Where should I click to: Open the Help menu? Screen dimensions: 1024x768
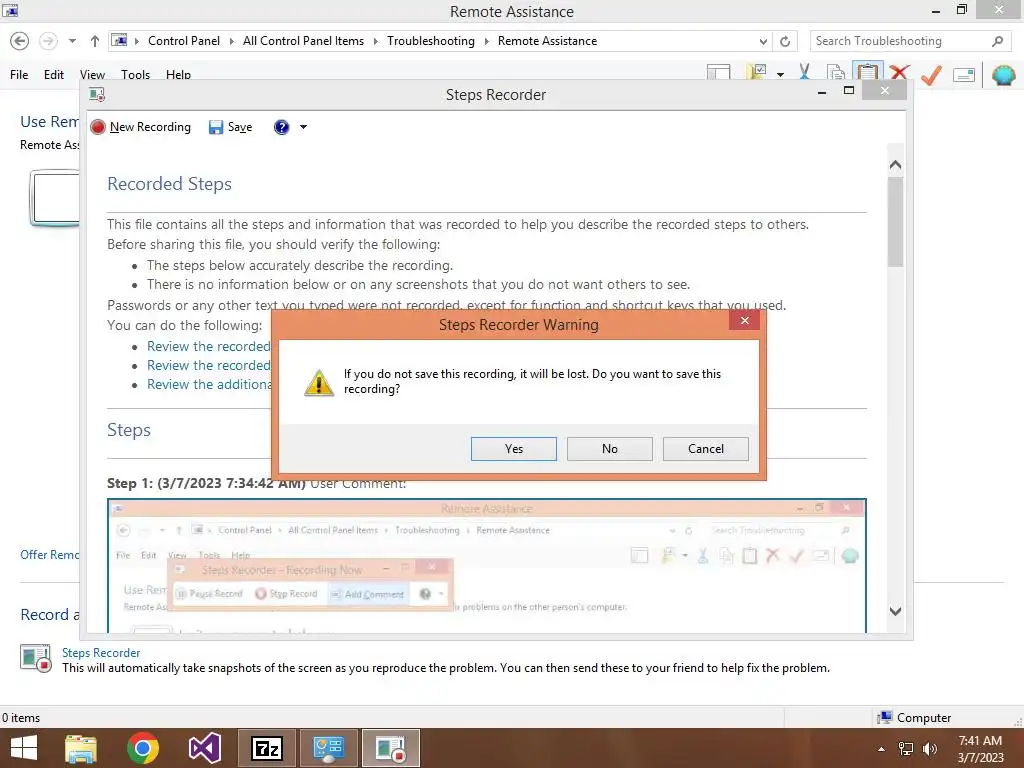tap(178, 74)
